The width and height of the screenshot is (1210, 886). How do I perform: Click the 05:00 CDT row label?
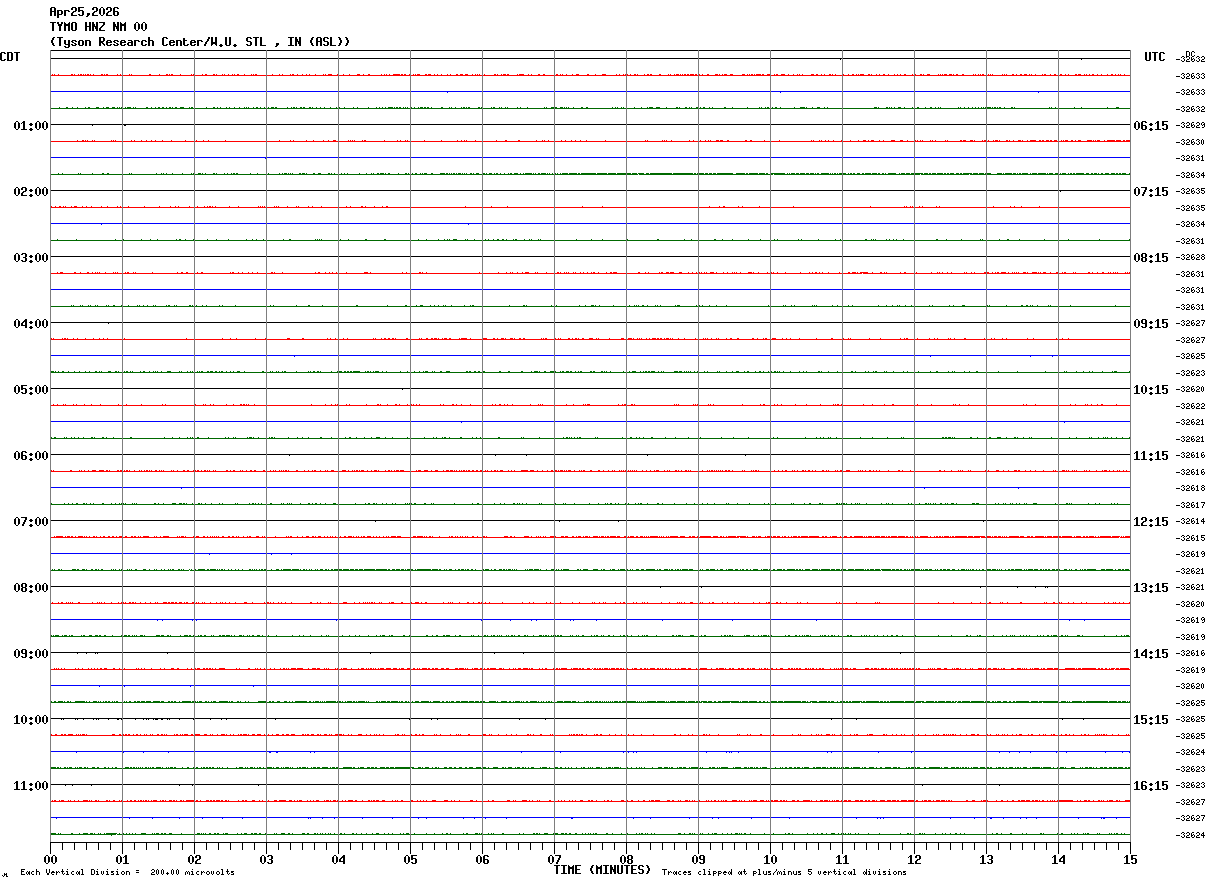click(30, 389)
